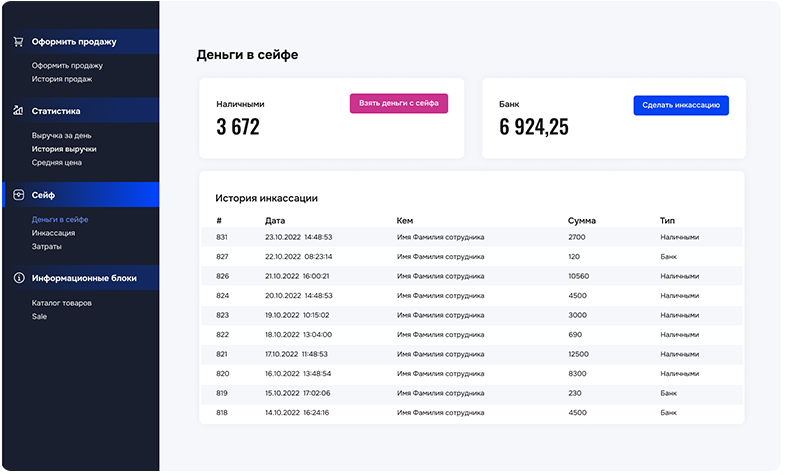Image resolution: width=785 pixels, height=475 pixels.
Task: Open Средняя цена statistics page
Action: coord(57,162)
